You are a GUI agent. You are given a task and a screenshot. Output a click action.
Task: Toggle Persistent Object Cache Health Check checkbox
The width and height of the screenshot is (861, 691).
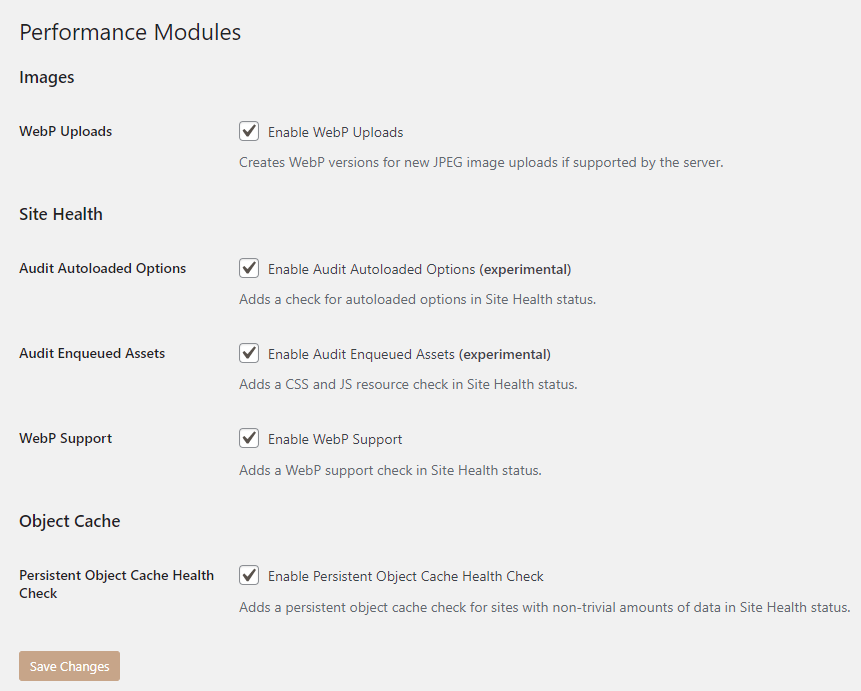point(249,575)
